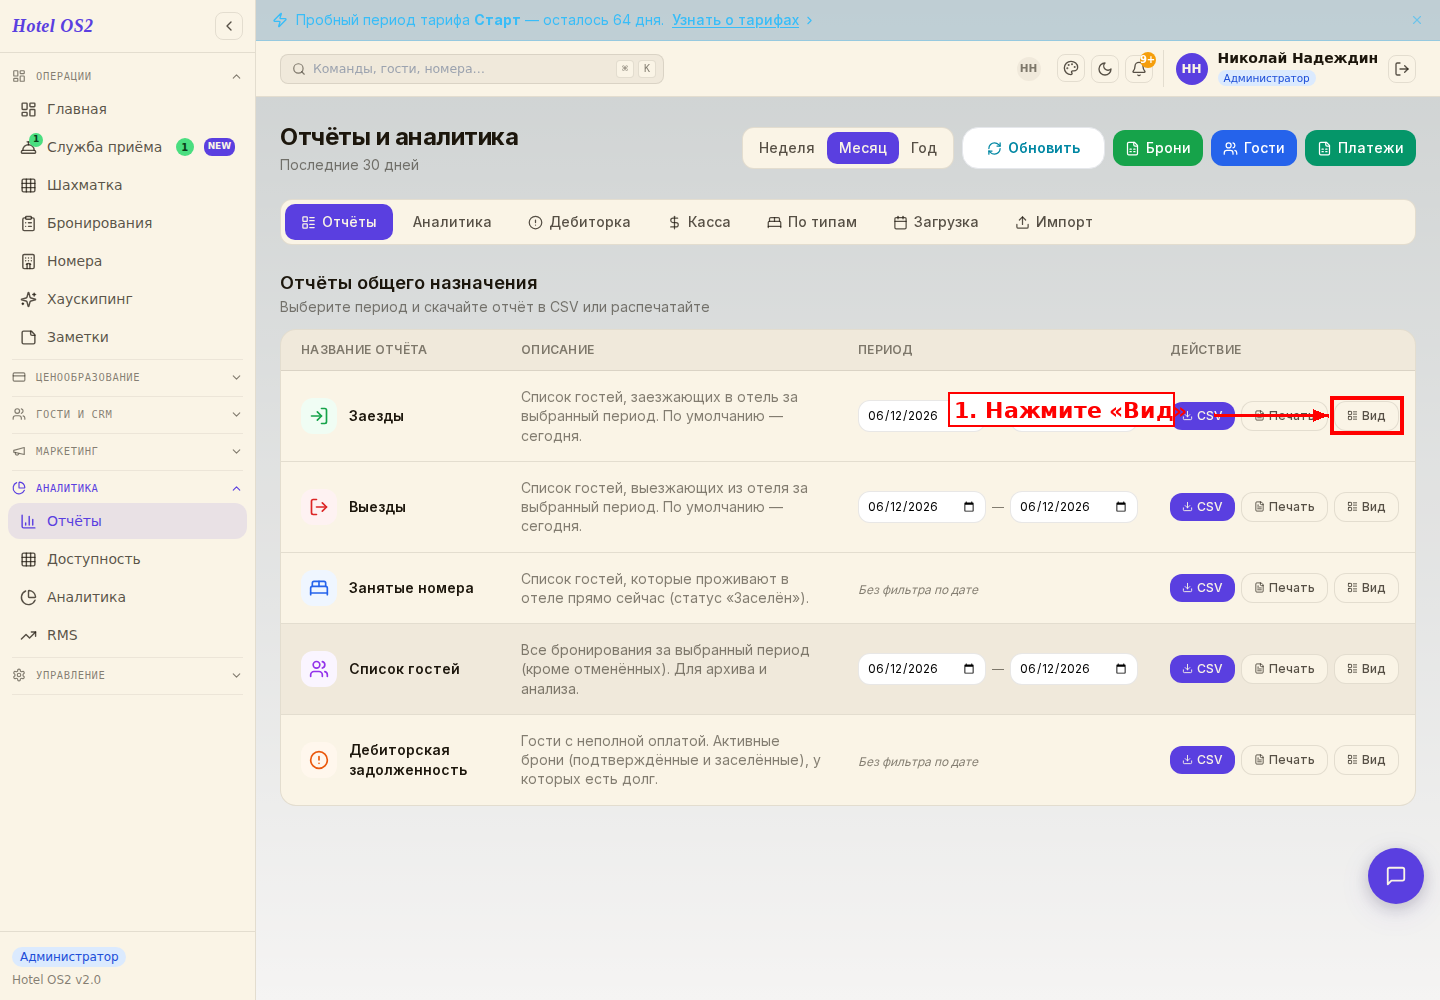Expand the Управление section
This screenshot has height=1000, width=1440.
[127, 675]
